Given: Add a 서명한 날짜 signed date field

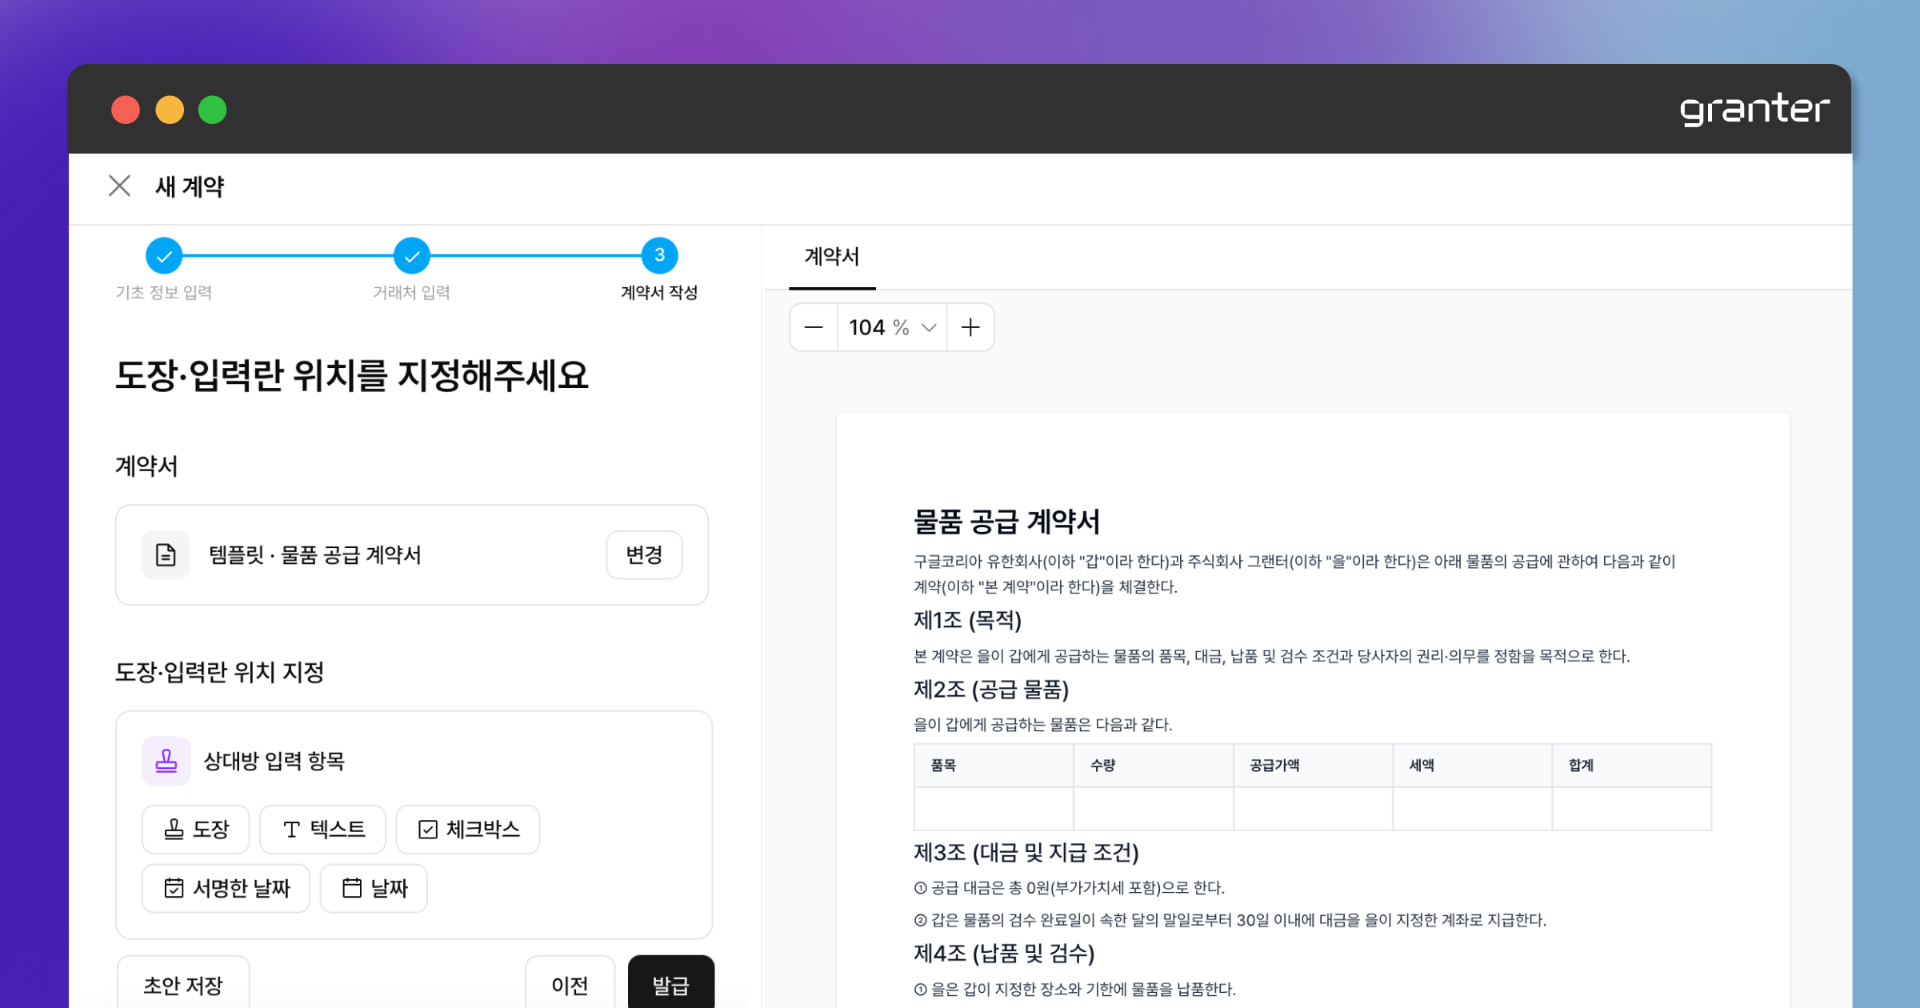Looking at the screenshot, I should coord(226,888).
